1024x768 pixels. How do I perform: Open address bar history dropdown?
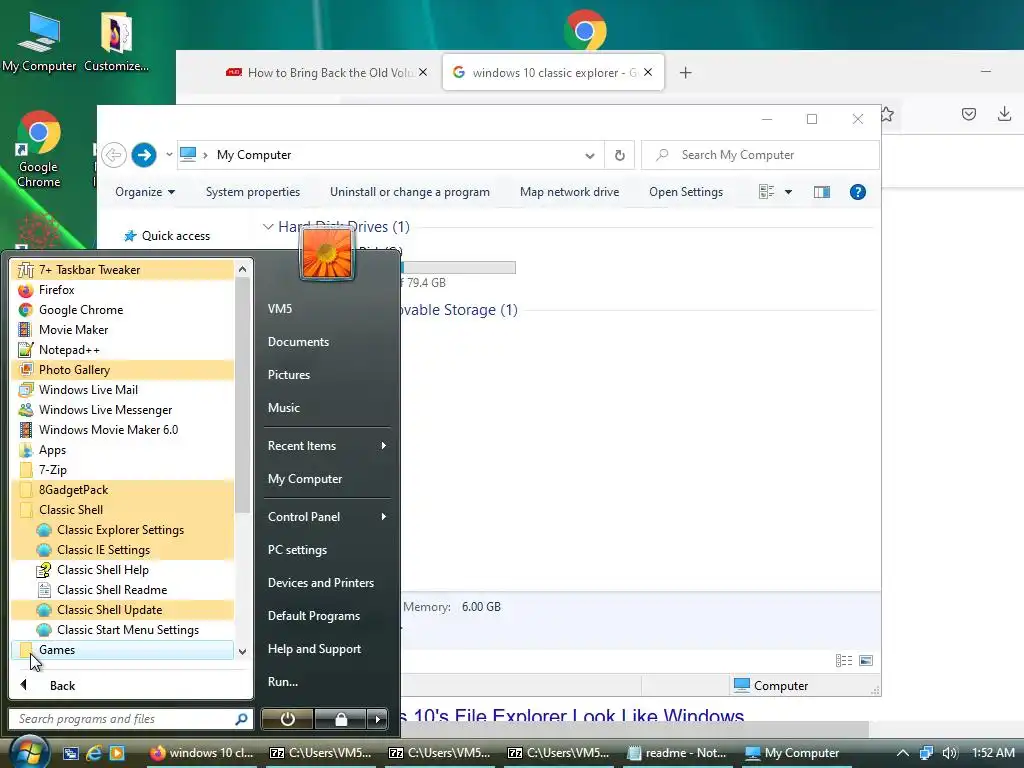tap(590, 155)
